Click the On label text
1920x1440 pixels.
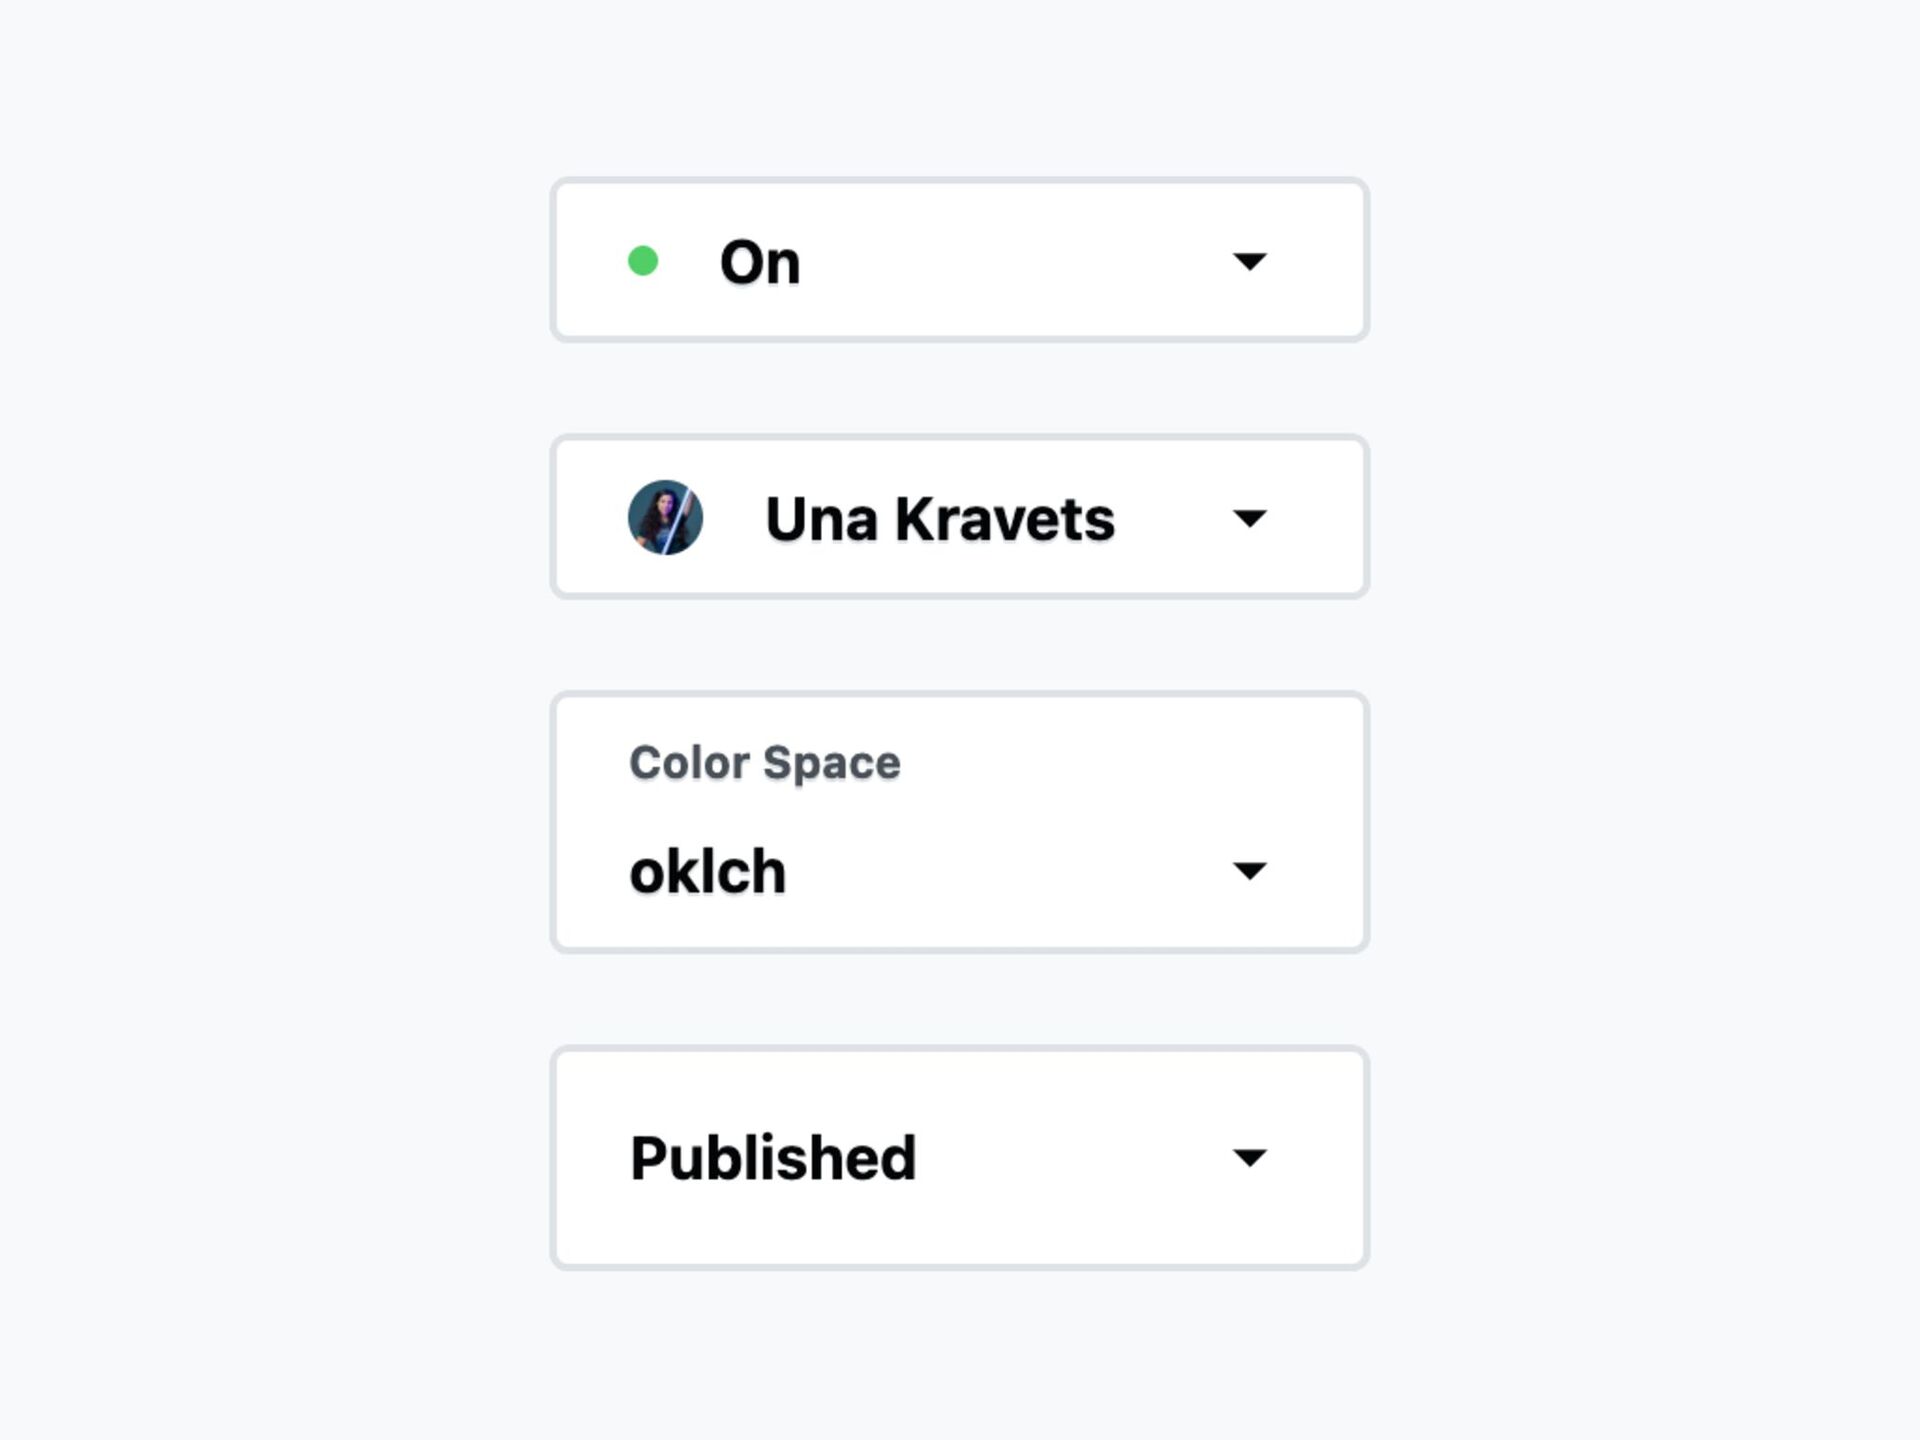pyautogui.click(x=760, y=262)
